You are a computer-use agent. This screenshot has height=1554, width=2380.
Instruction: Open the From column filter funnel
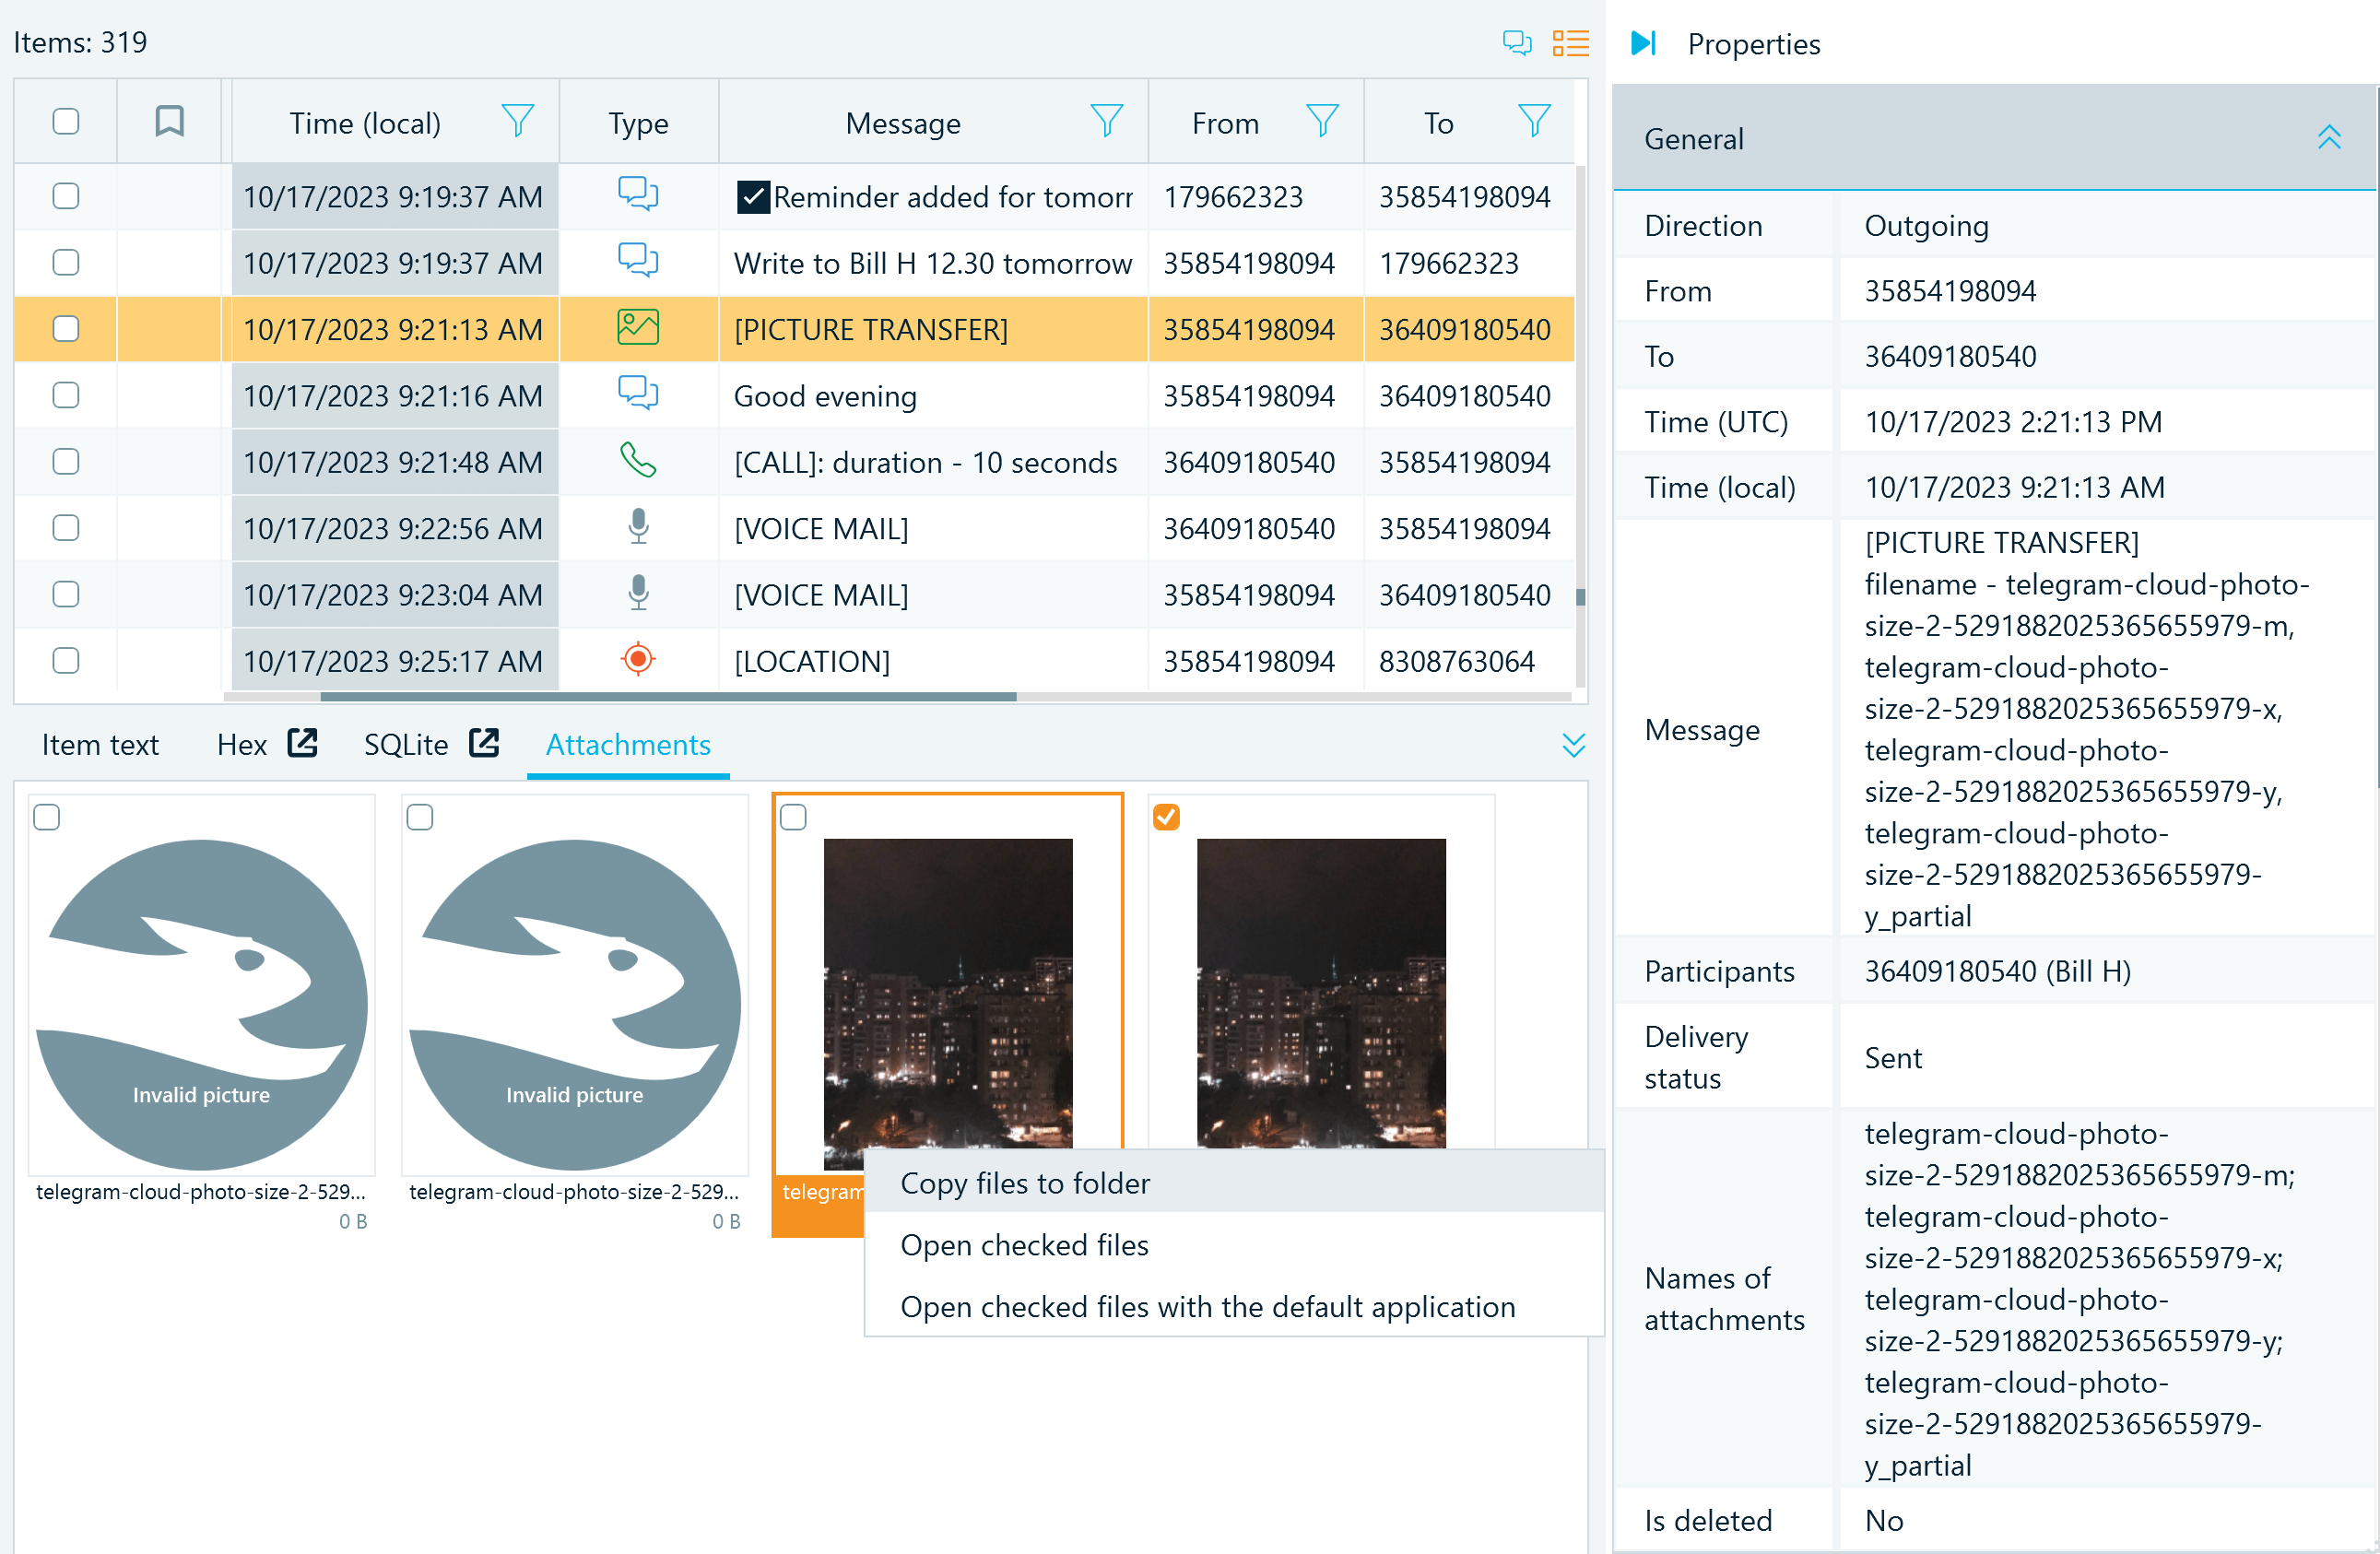tap(1322, 122)
